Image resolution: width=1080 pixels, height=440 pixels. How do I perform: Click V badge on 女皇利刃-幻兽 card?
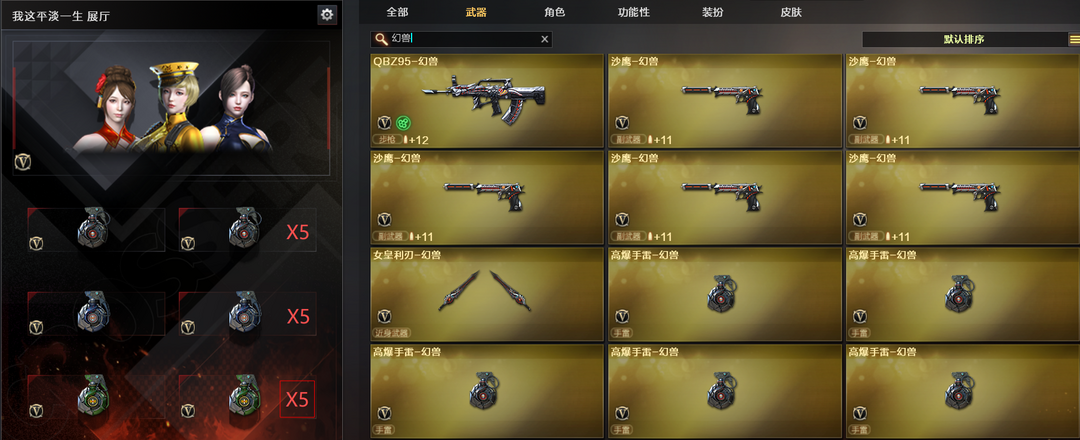384,316
